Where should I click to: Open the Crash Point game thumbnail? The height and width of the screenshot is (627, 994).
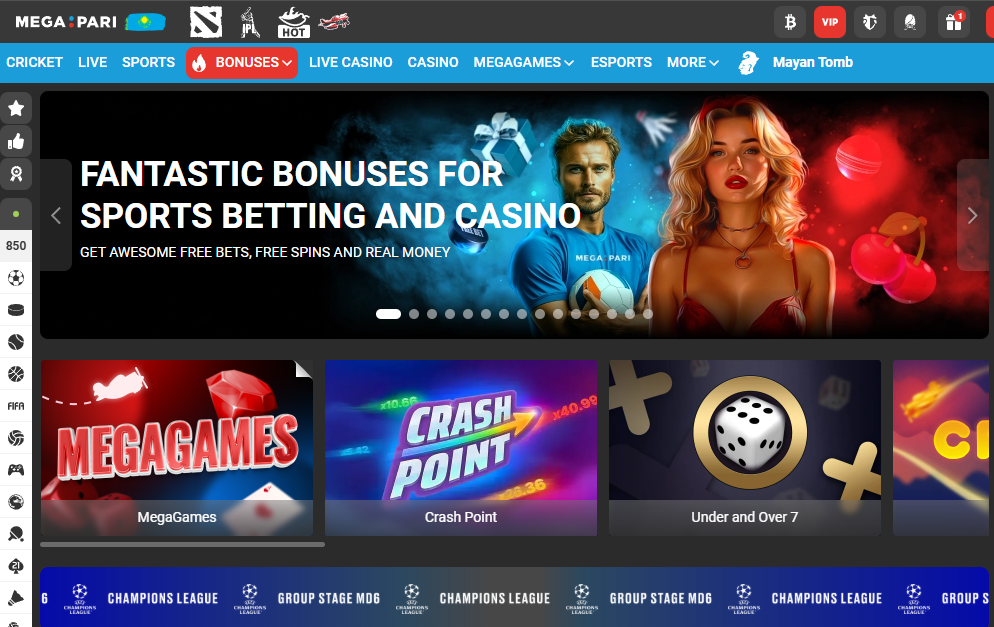pyautogui.click(x=461, y=448)
